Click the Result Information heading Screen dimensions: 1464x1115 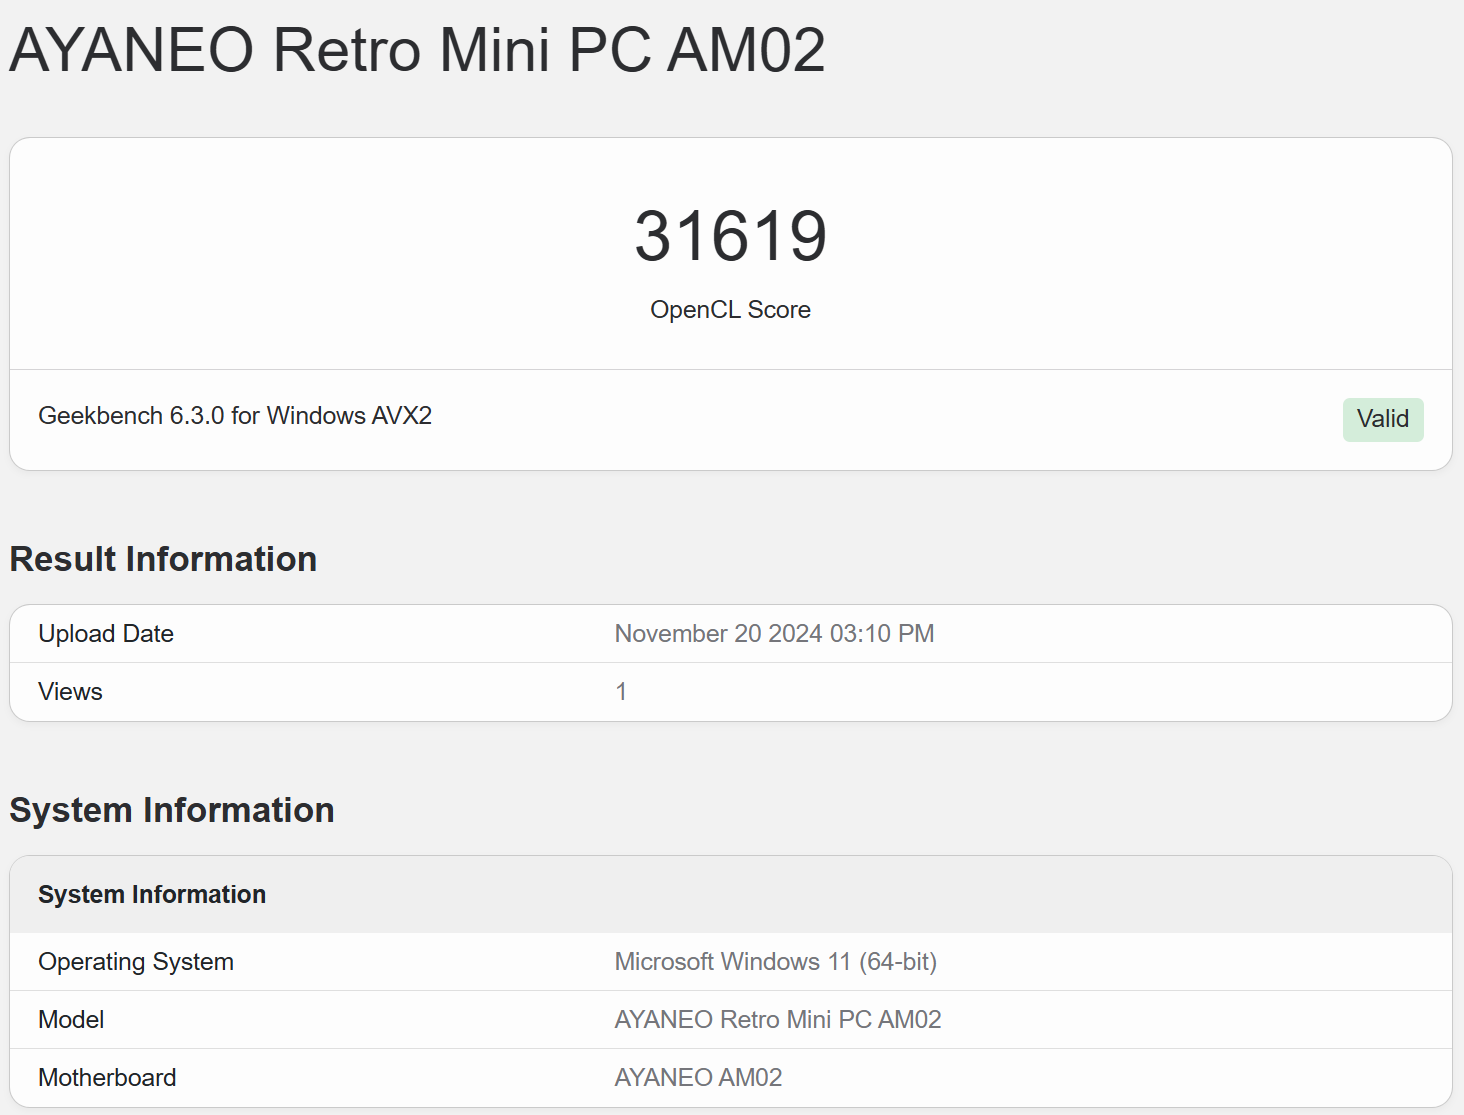(163, 559)
